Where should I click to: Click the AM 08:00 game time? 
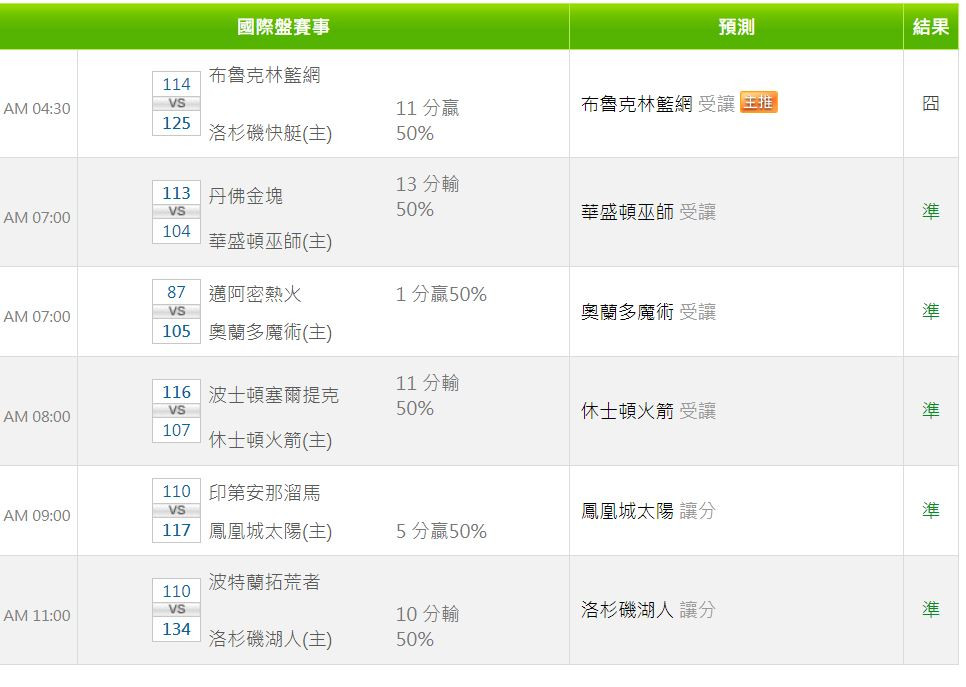37,417
